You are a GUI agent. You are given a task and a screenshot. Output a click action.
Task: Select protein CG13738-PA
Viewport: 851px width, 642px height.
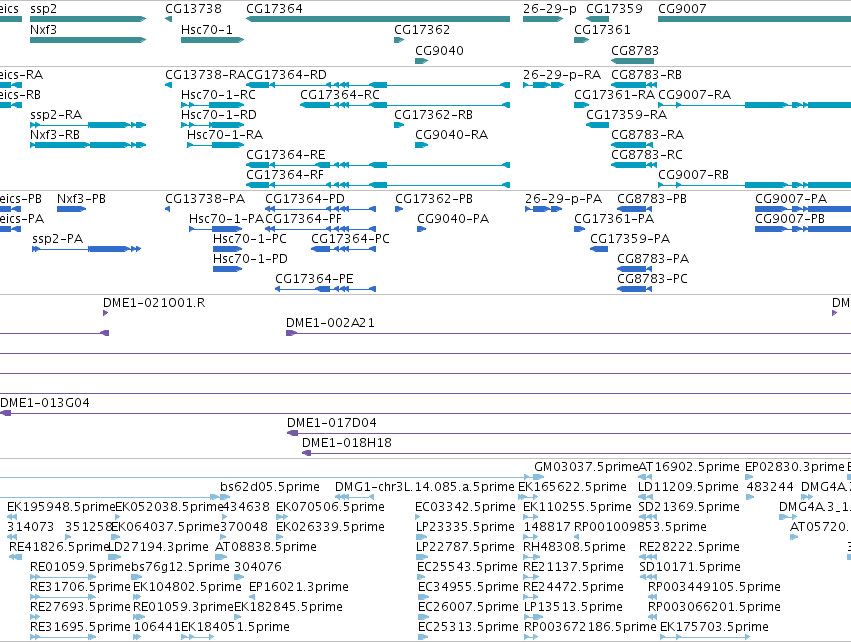pos(167,209)
